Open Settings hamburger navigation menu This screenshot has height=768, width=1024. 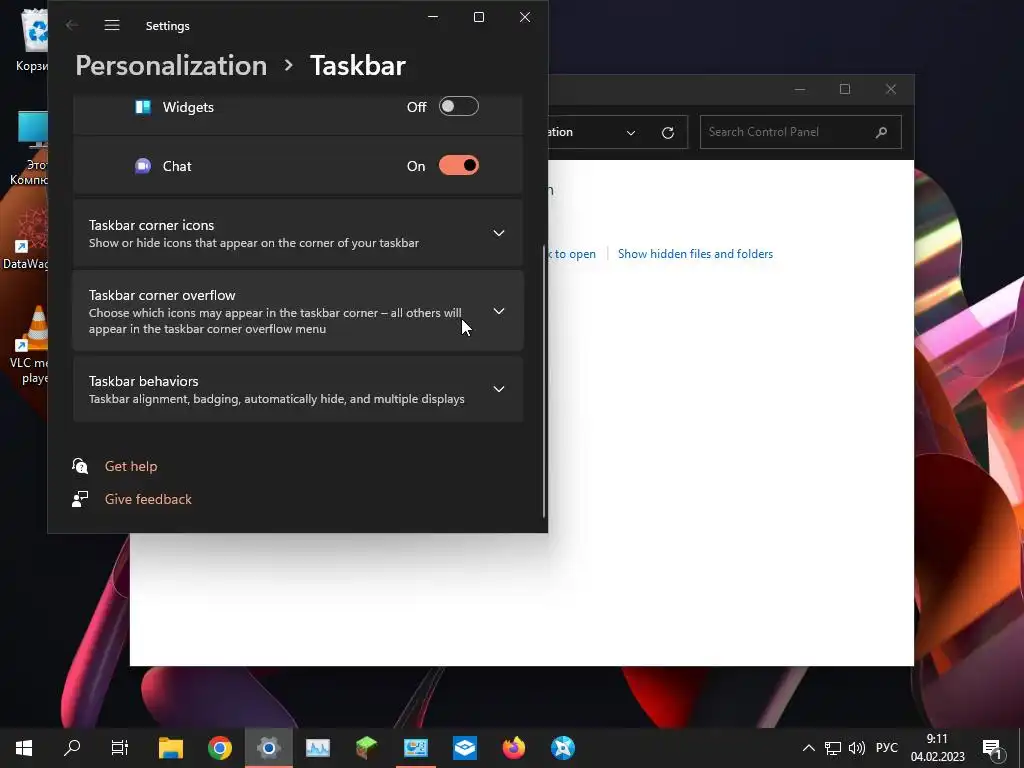[112, 25]
